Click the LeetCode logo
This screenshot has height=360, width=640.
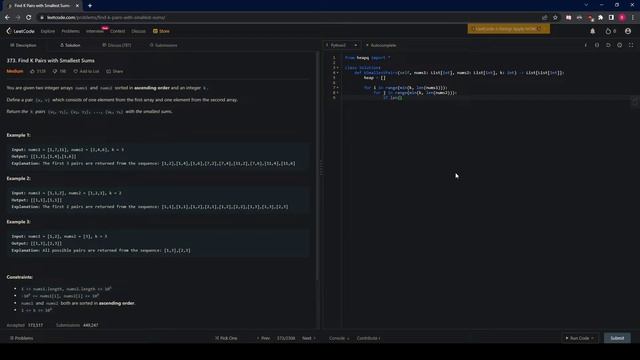(x=20, y=31)
